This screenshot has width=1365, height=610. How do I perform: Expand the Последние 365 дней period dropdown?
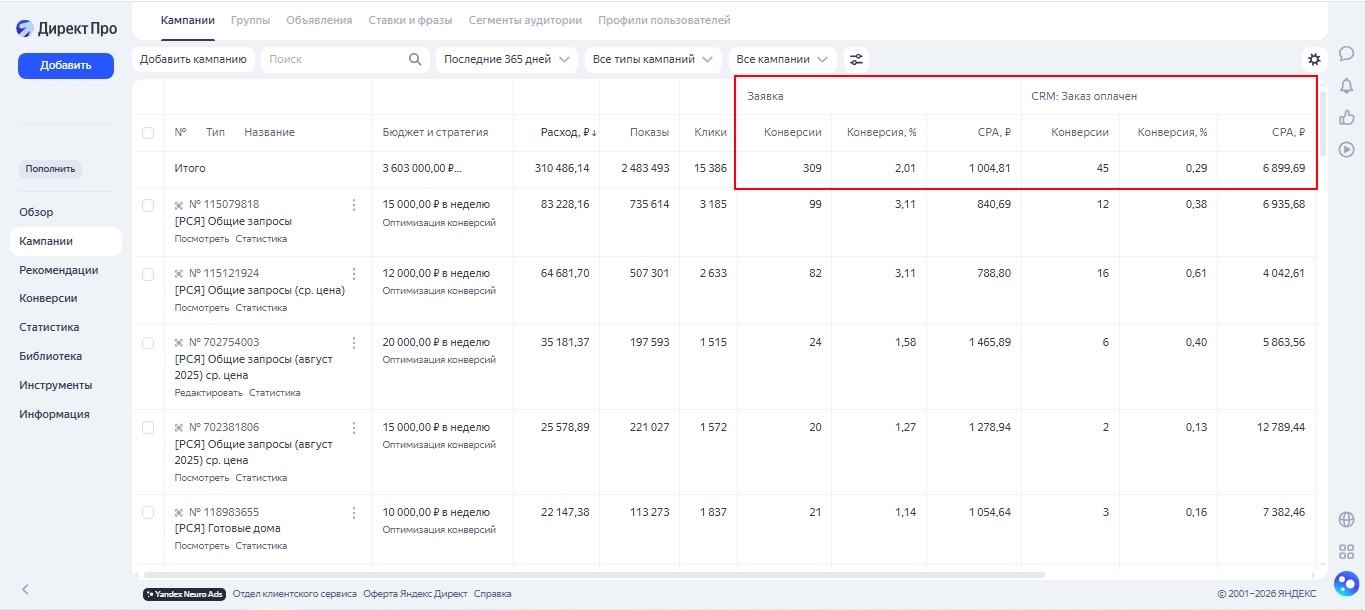coord(507,59)
